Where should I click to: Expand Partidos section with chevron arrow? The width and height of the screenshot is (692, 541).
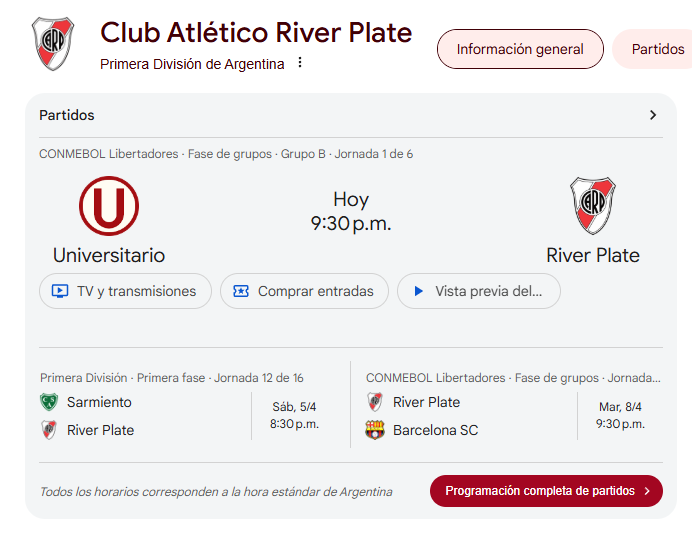[653, 115]
